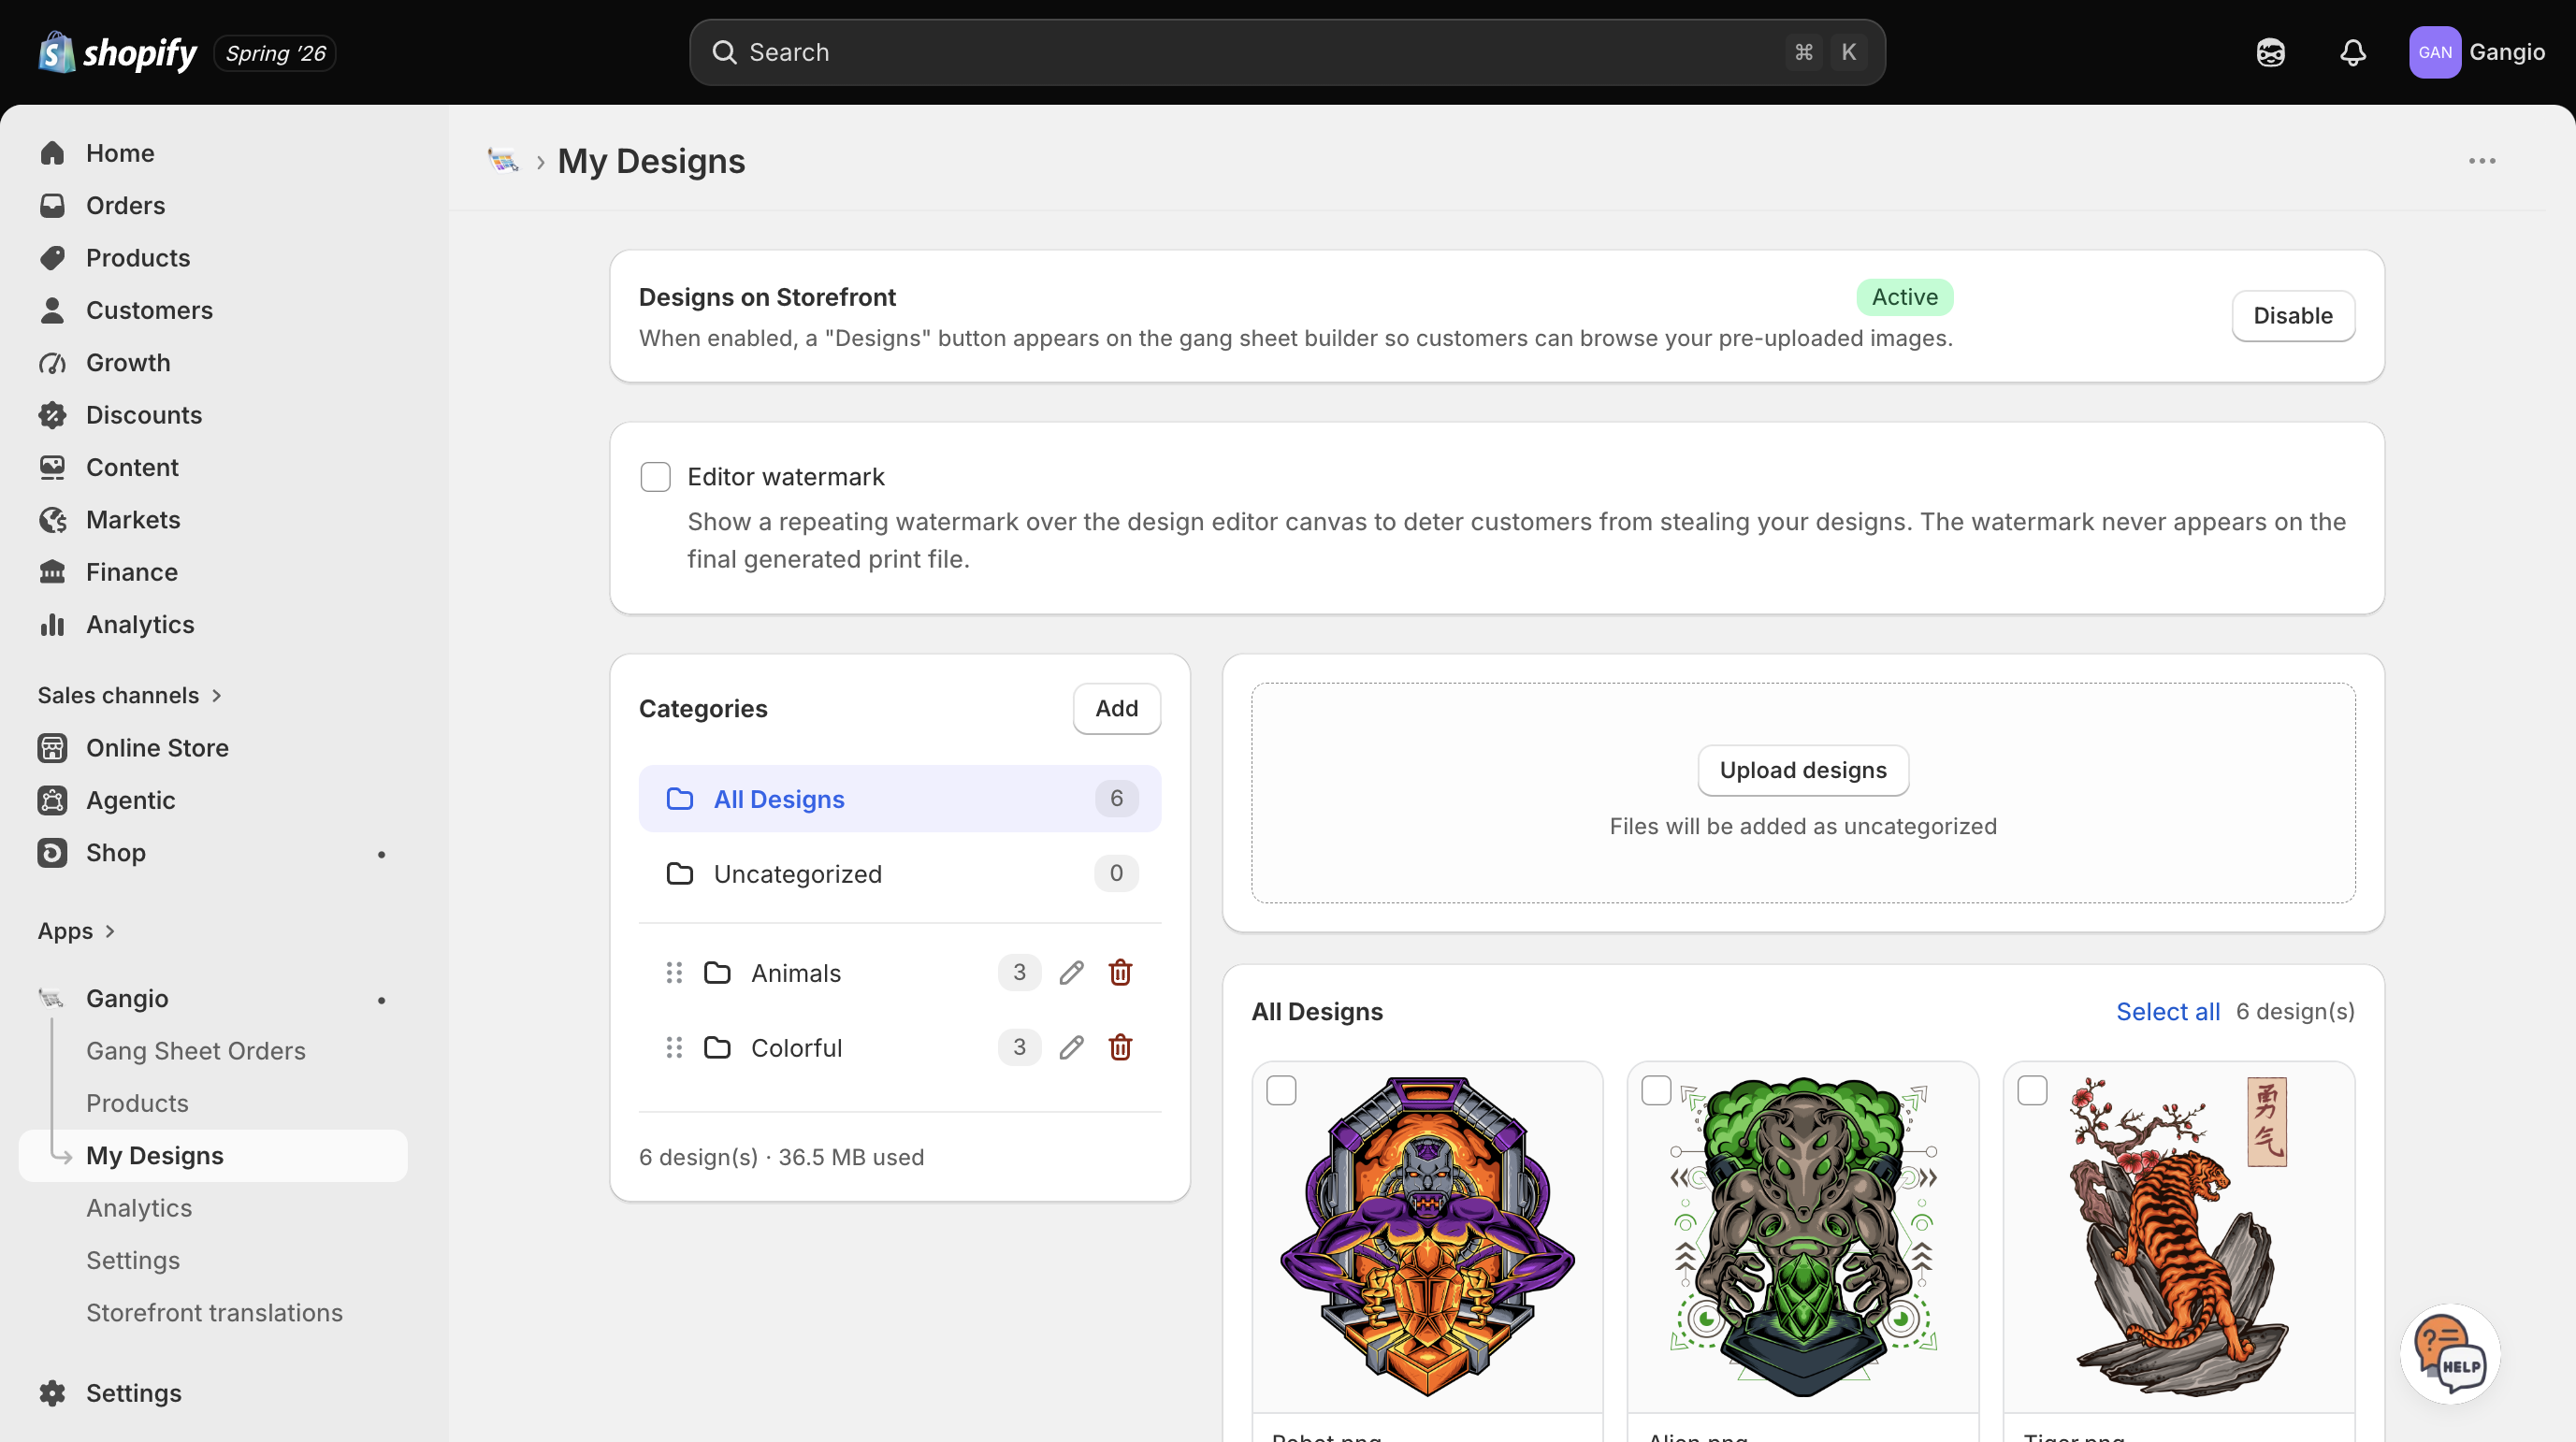Expand the Apps section
The width and height of the screenshot is (2576, 1442).
pyautogui.click(x=77, y=931)
